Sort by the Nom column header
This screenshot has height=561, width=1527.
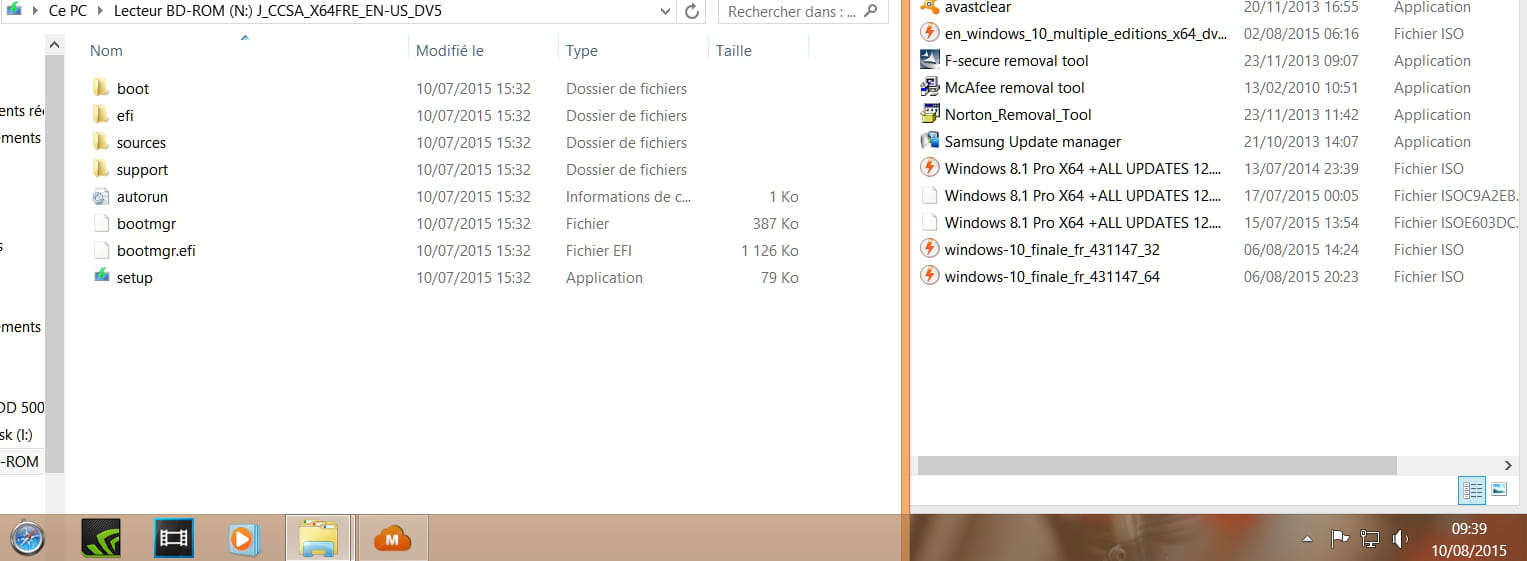(x=106, y=50)
